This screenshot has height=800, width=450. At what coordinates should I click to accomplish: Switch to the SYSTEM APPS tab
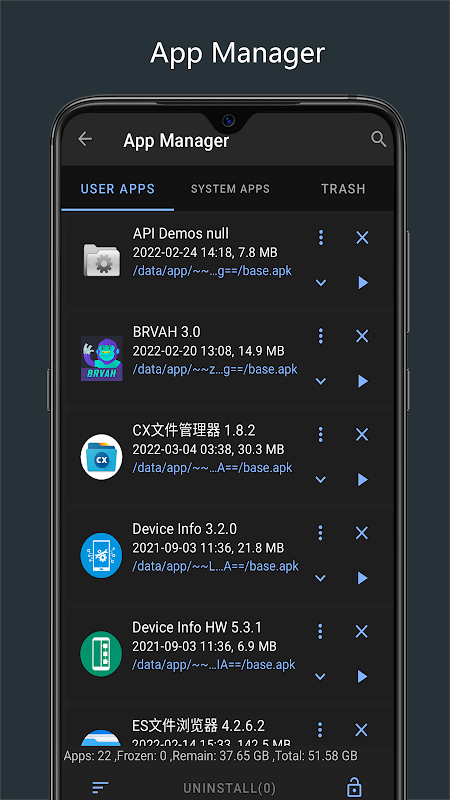[230, 189]
